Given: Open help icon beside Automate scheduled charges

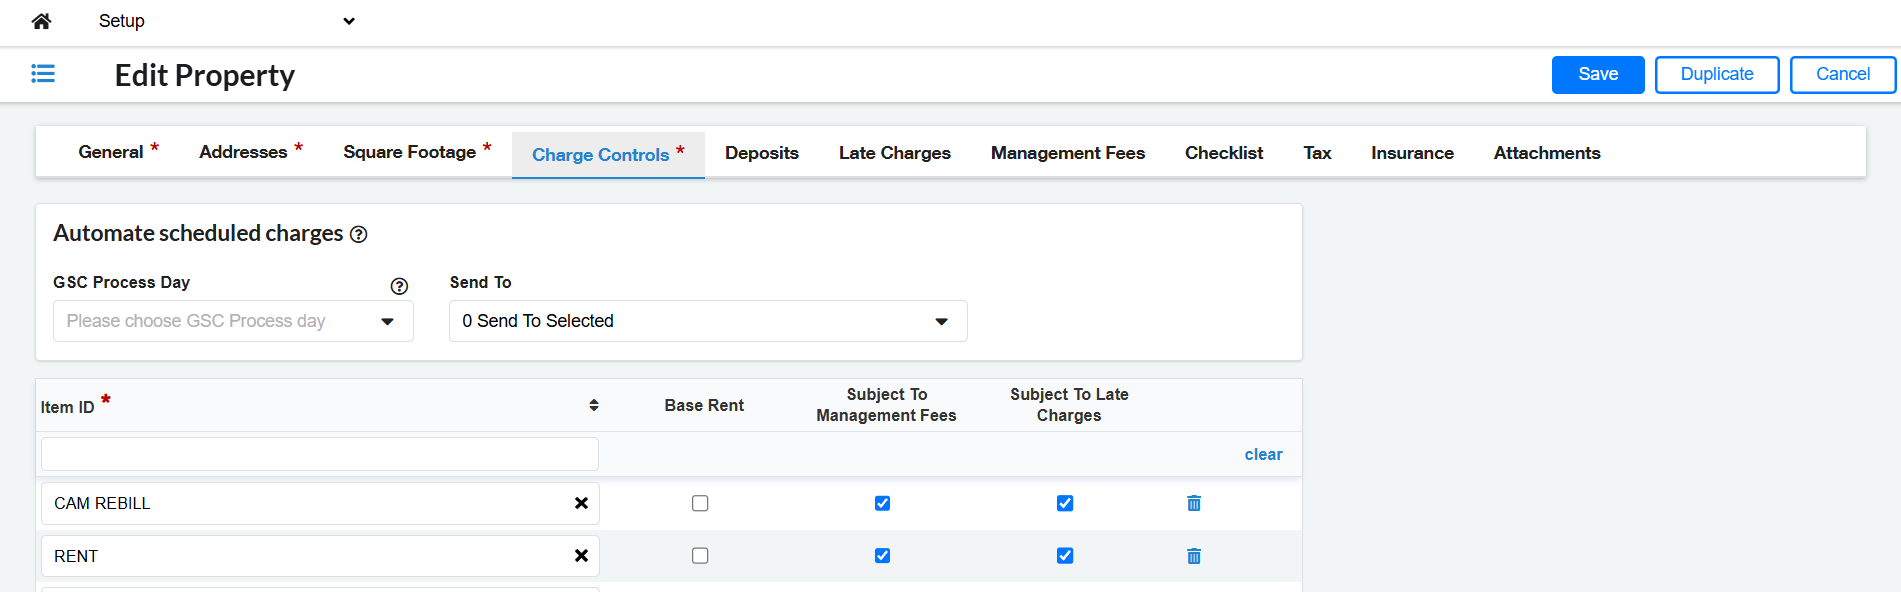Looking at the screenshot, I should pos(359,234).
